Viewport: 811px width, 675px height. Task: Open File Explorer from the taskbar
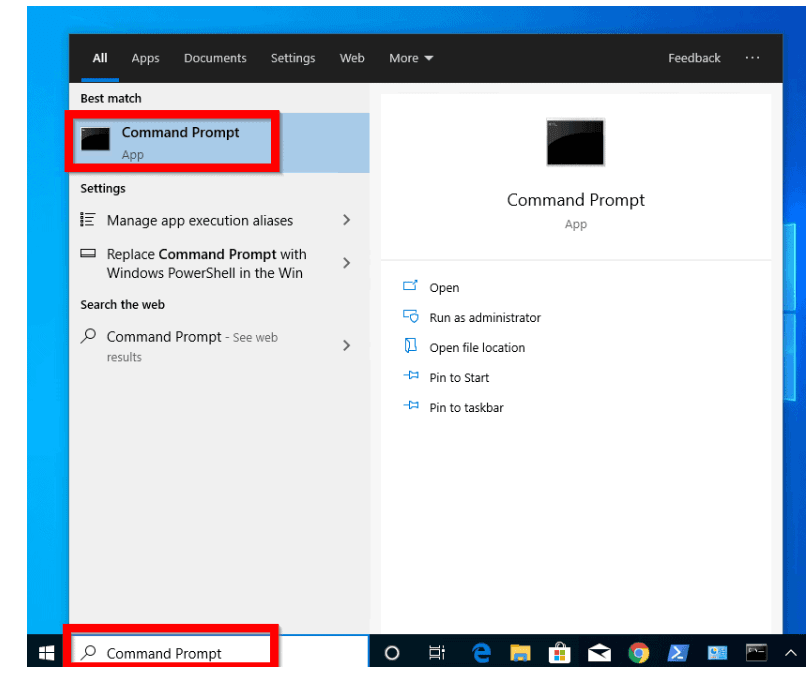520,653
